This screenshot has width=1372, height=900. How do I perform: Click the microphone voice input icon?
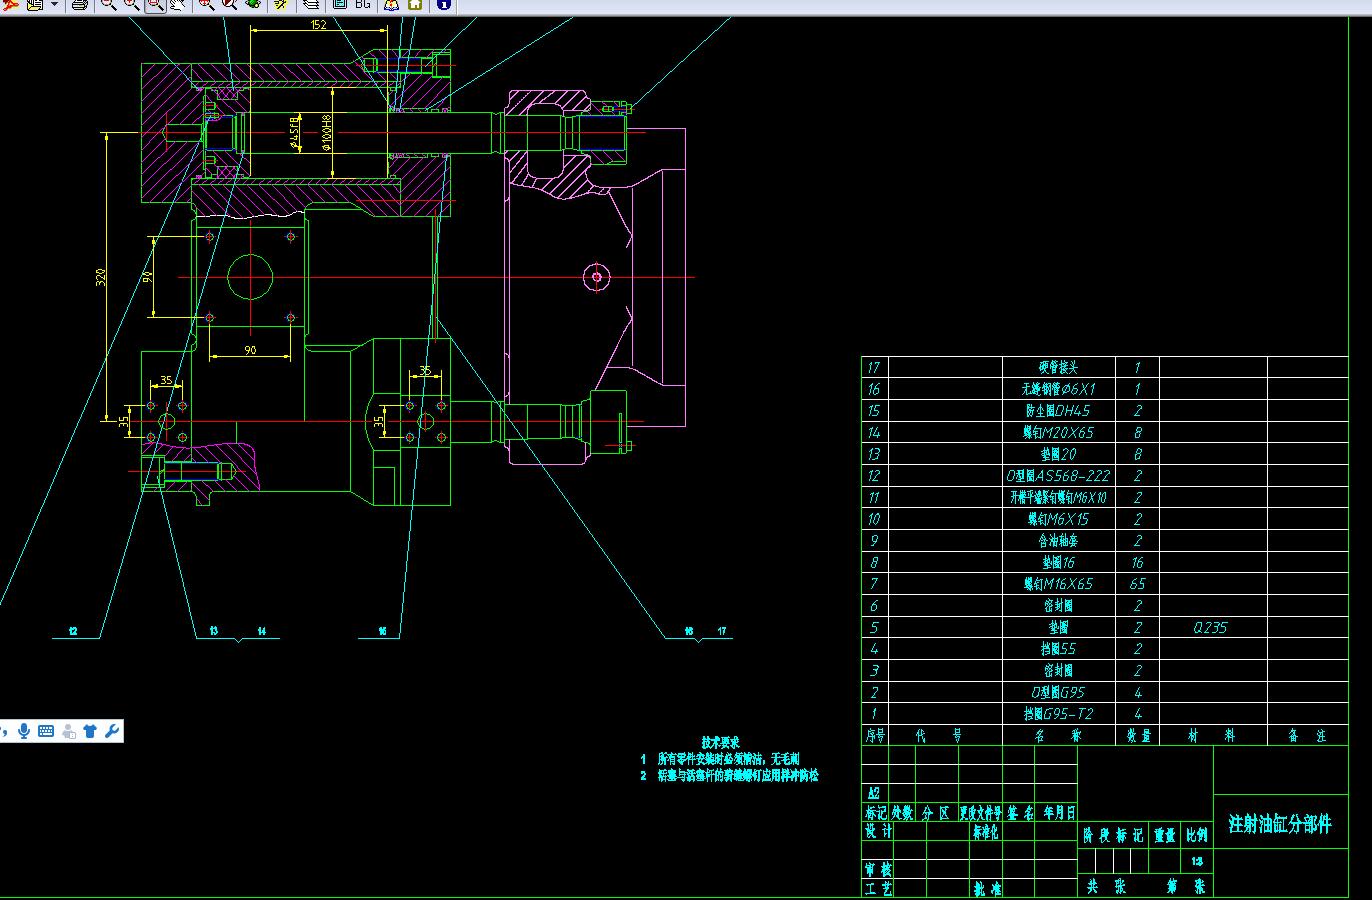point(24,731)
